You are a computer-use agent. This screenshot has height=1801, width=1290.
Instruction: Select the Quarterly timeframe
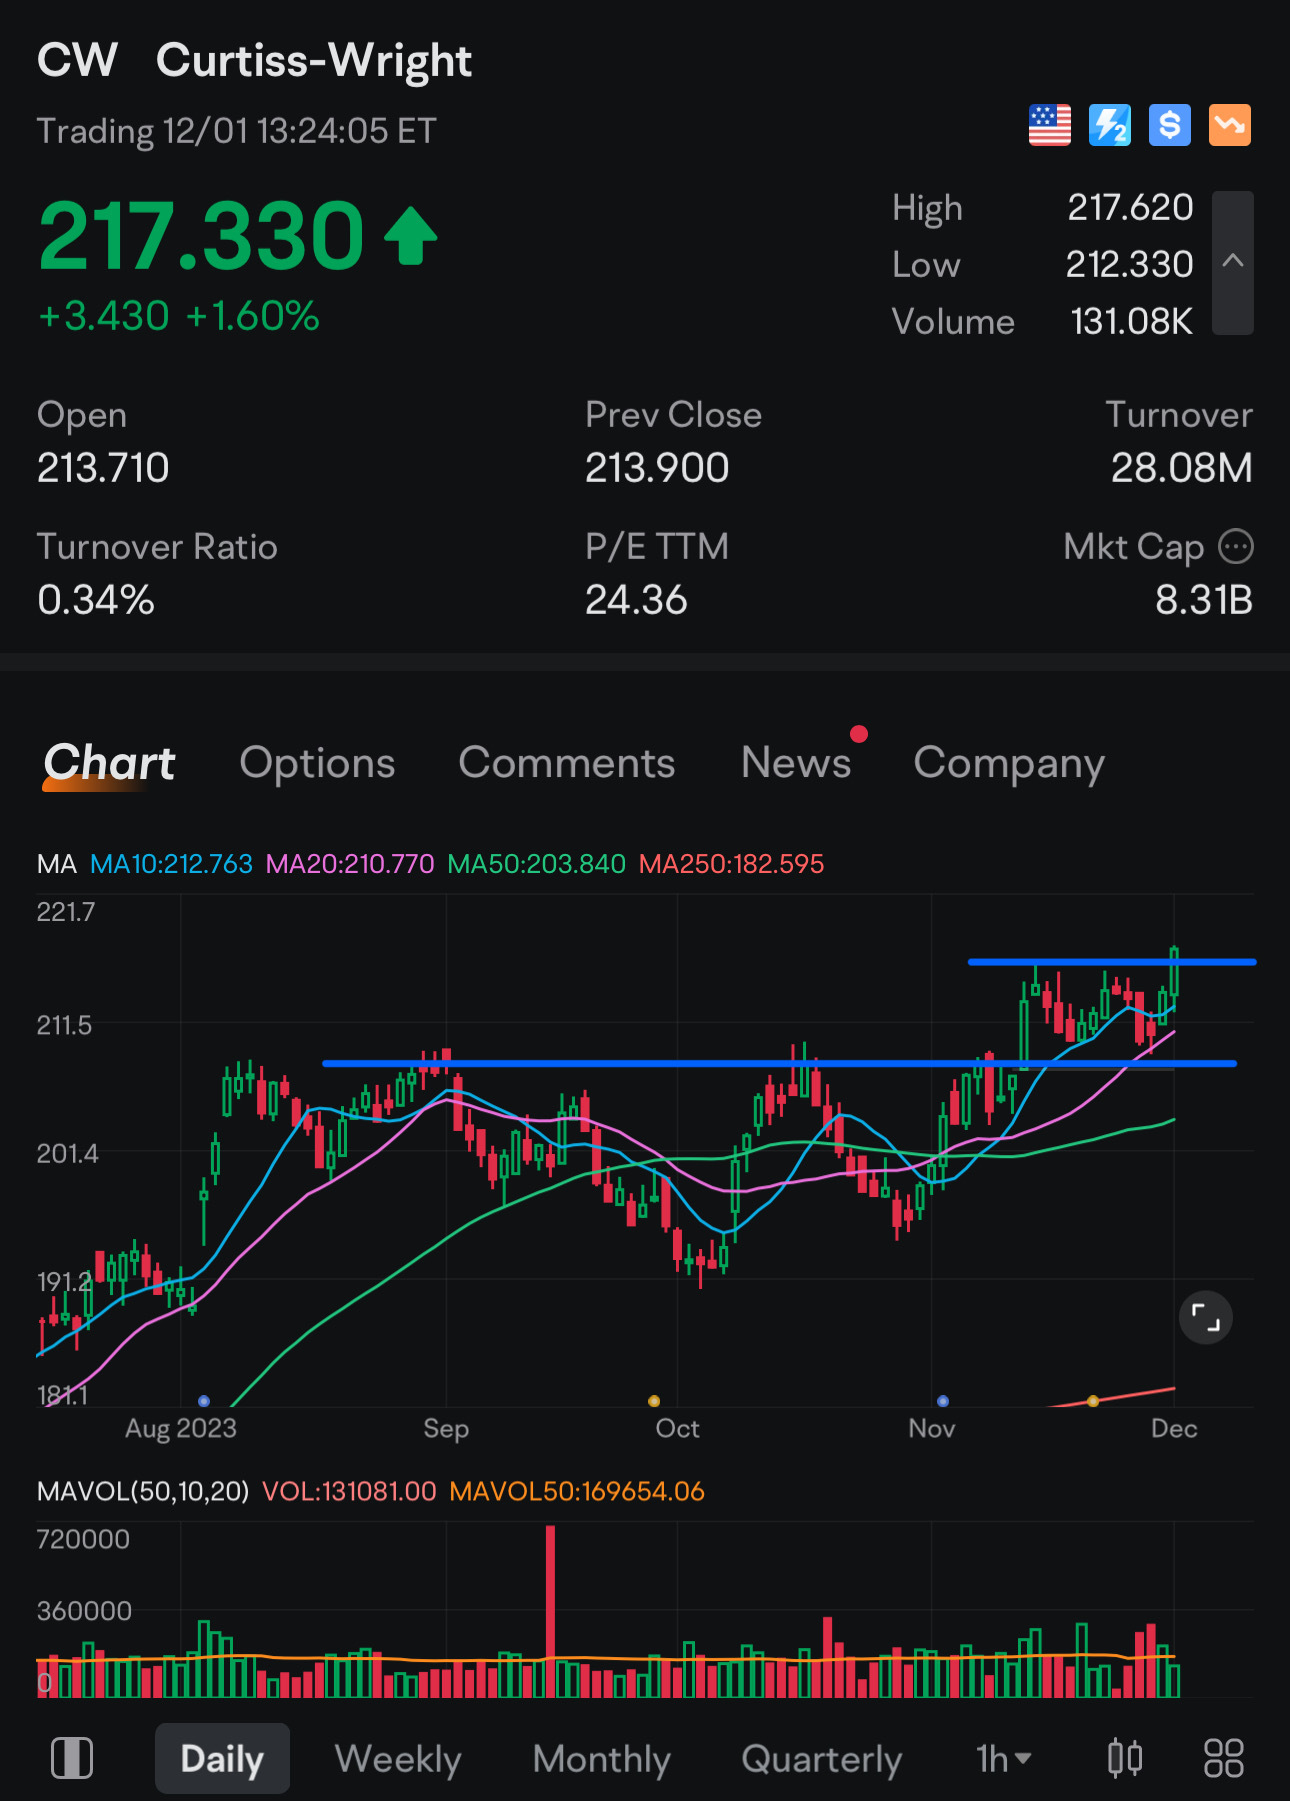[821, 1758]
